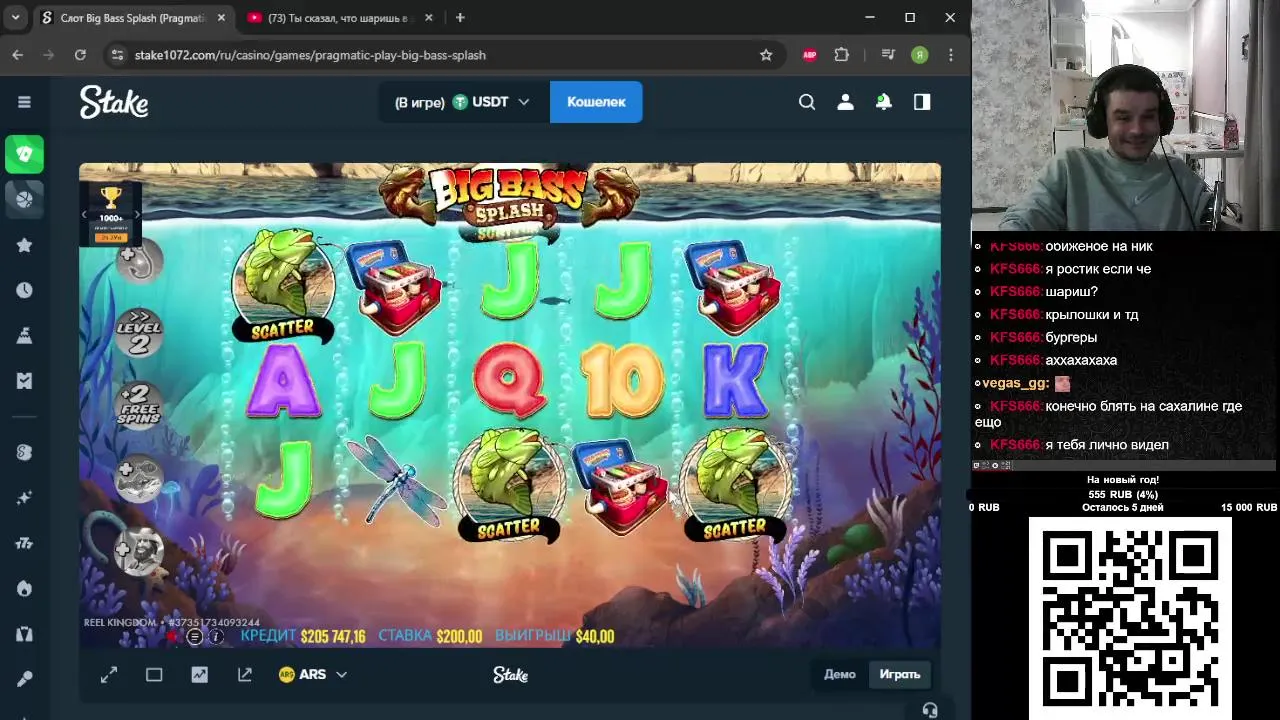This screenshot has height=720, width=1280.
Task: Open Chrome three-dot menu
Action: (951, 55)
